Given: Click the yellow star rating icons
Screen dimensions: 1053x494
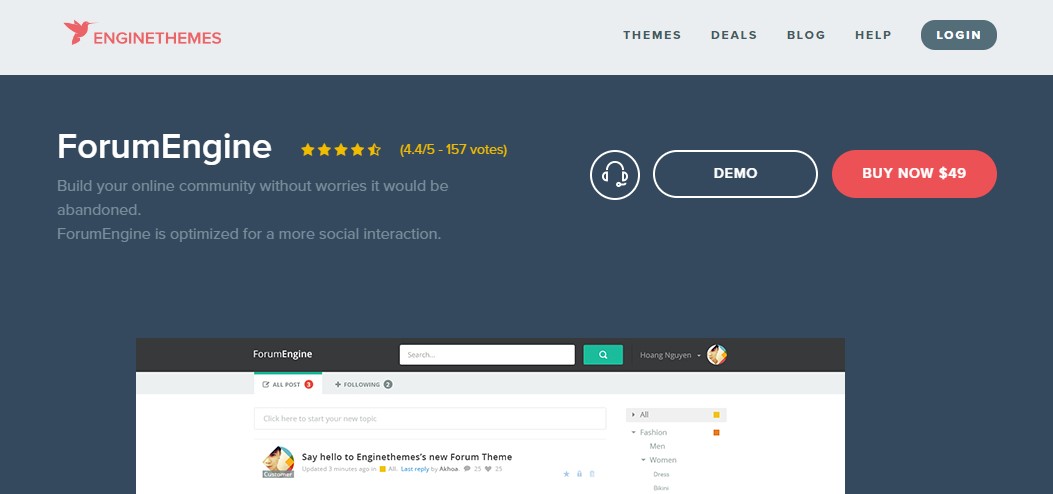Looking at the screenshot, I should coord(340,150).
